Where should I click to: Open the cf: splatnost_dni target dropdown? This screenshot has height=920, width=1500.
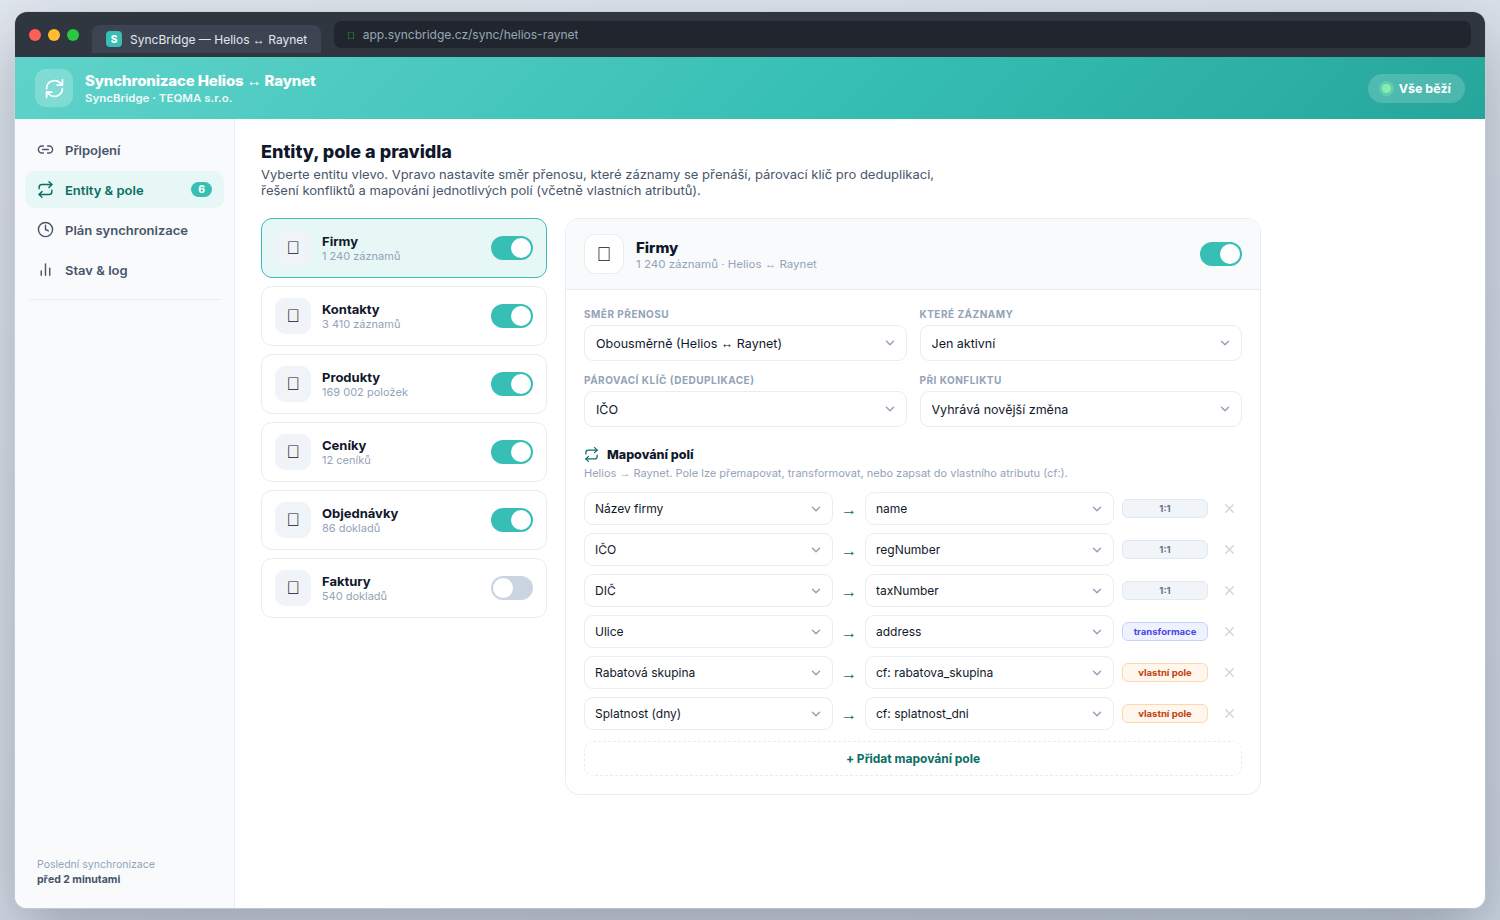(989, 714)
